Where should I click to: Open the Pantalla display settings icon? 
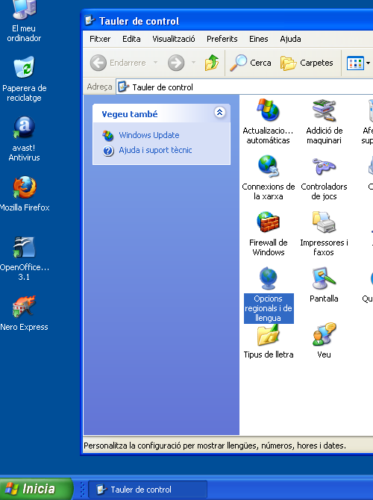point(324,285)
